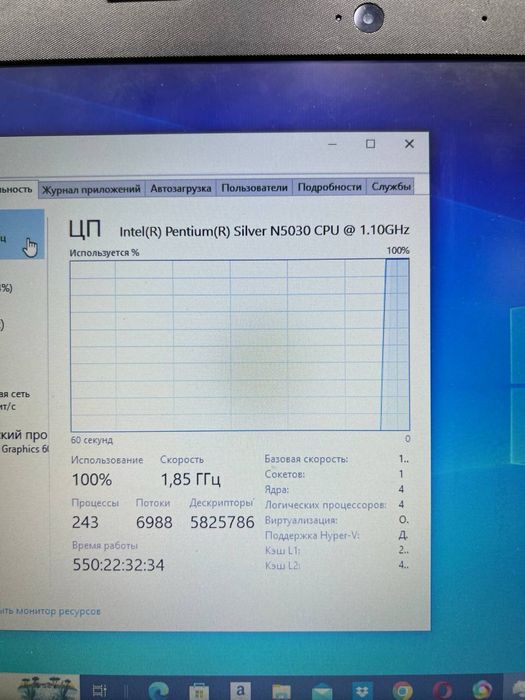Click the Базовая скорость label
The width and height of the screenshot is (525, 700).
click(x=306, y=459)
